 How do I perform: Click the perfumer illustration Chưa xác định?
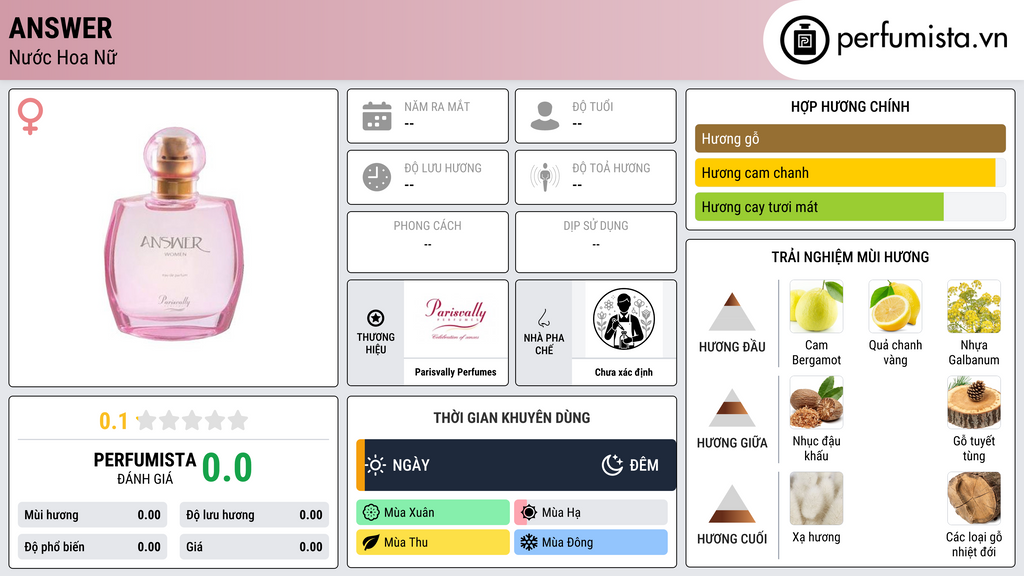[x=624, y=319]
